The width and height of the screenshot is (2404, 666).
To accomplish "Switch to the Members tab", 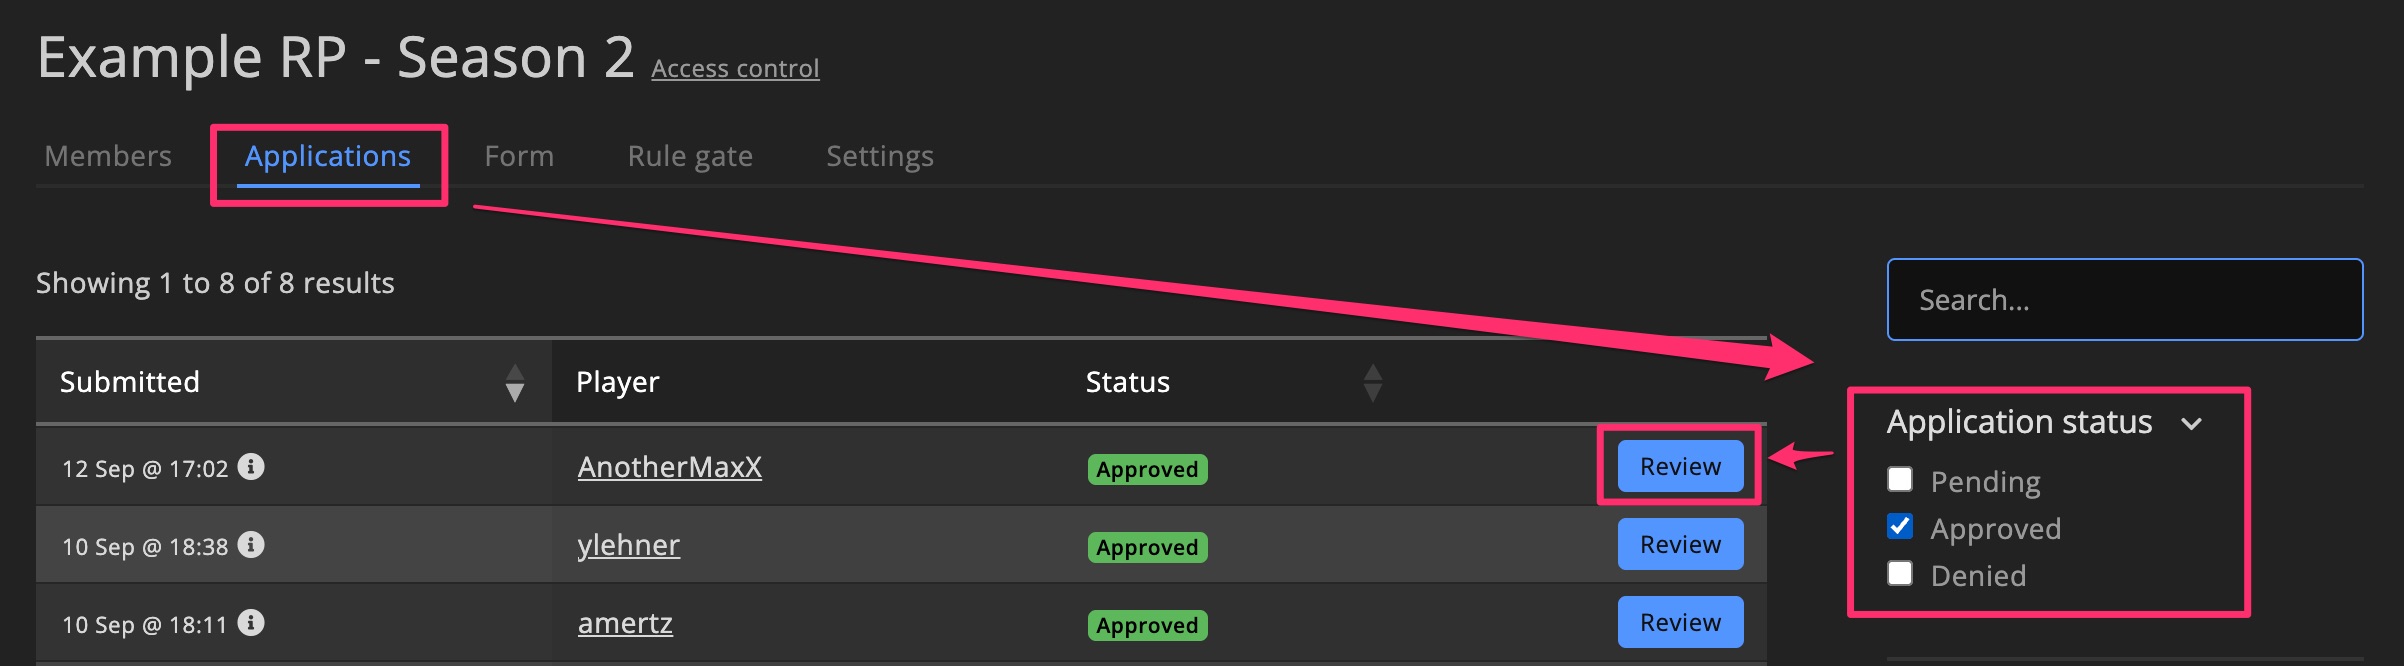I will pos(108,156).
